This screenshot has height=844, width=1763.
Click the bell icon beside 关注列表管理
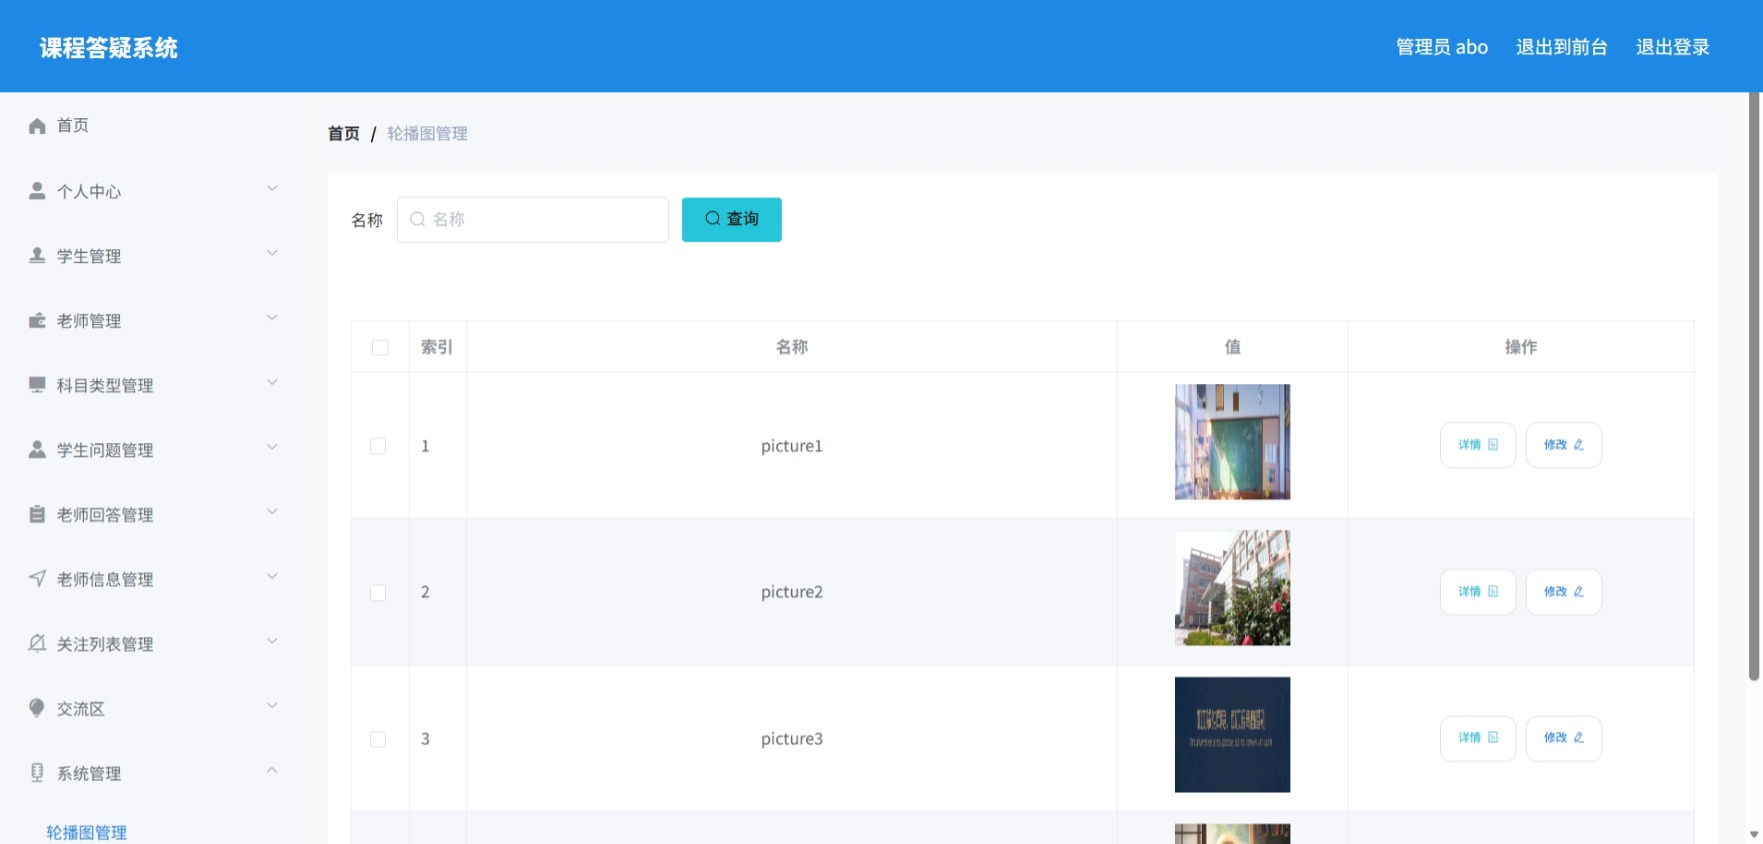click(37, 644)
